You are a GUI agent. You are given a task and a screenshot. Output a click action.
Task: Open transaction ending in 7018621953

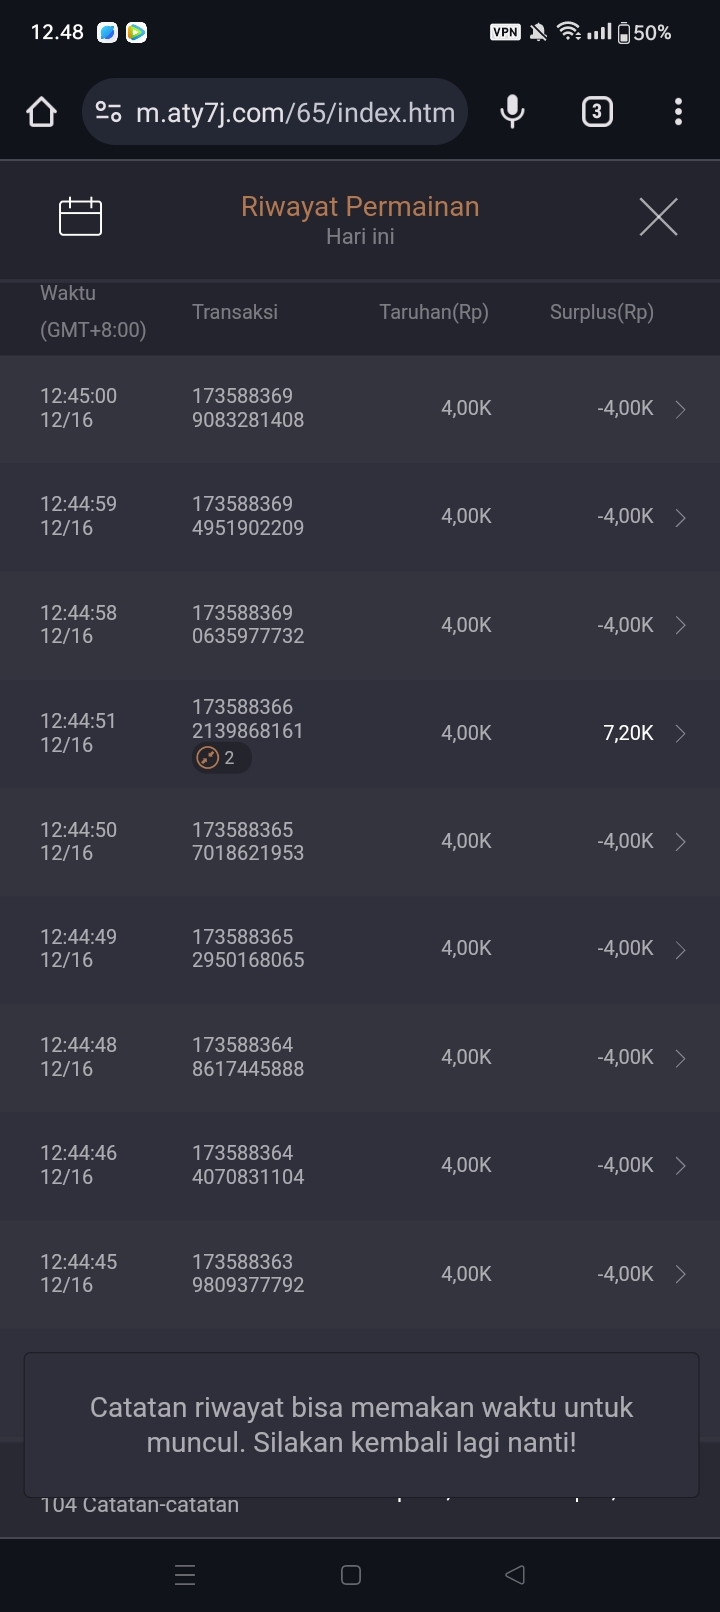coord(248,841)
